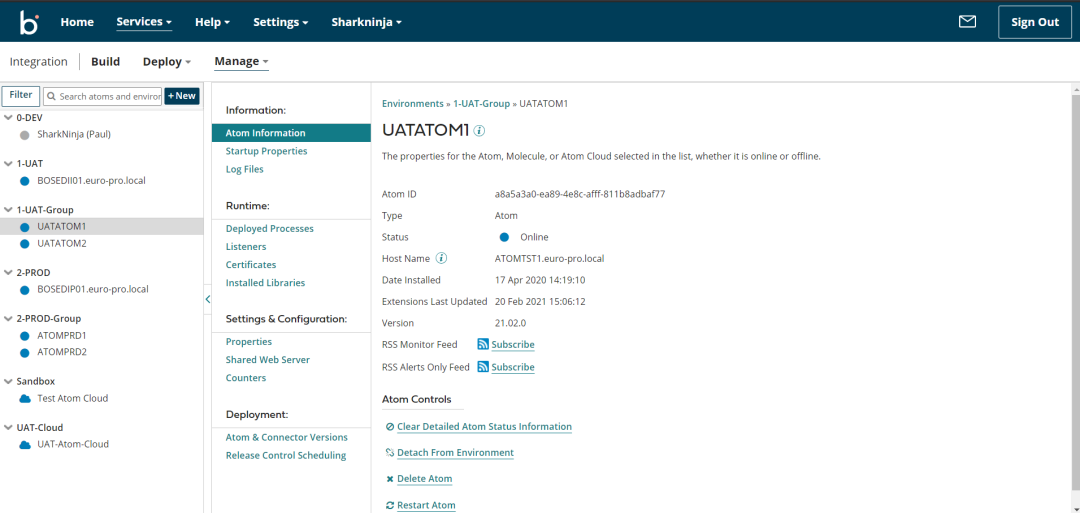Click the Search atoms and environments field

103,96
